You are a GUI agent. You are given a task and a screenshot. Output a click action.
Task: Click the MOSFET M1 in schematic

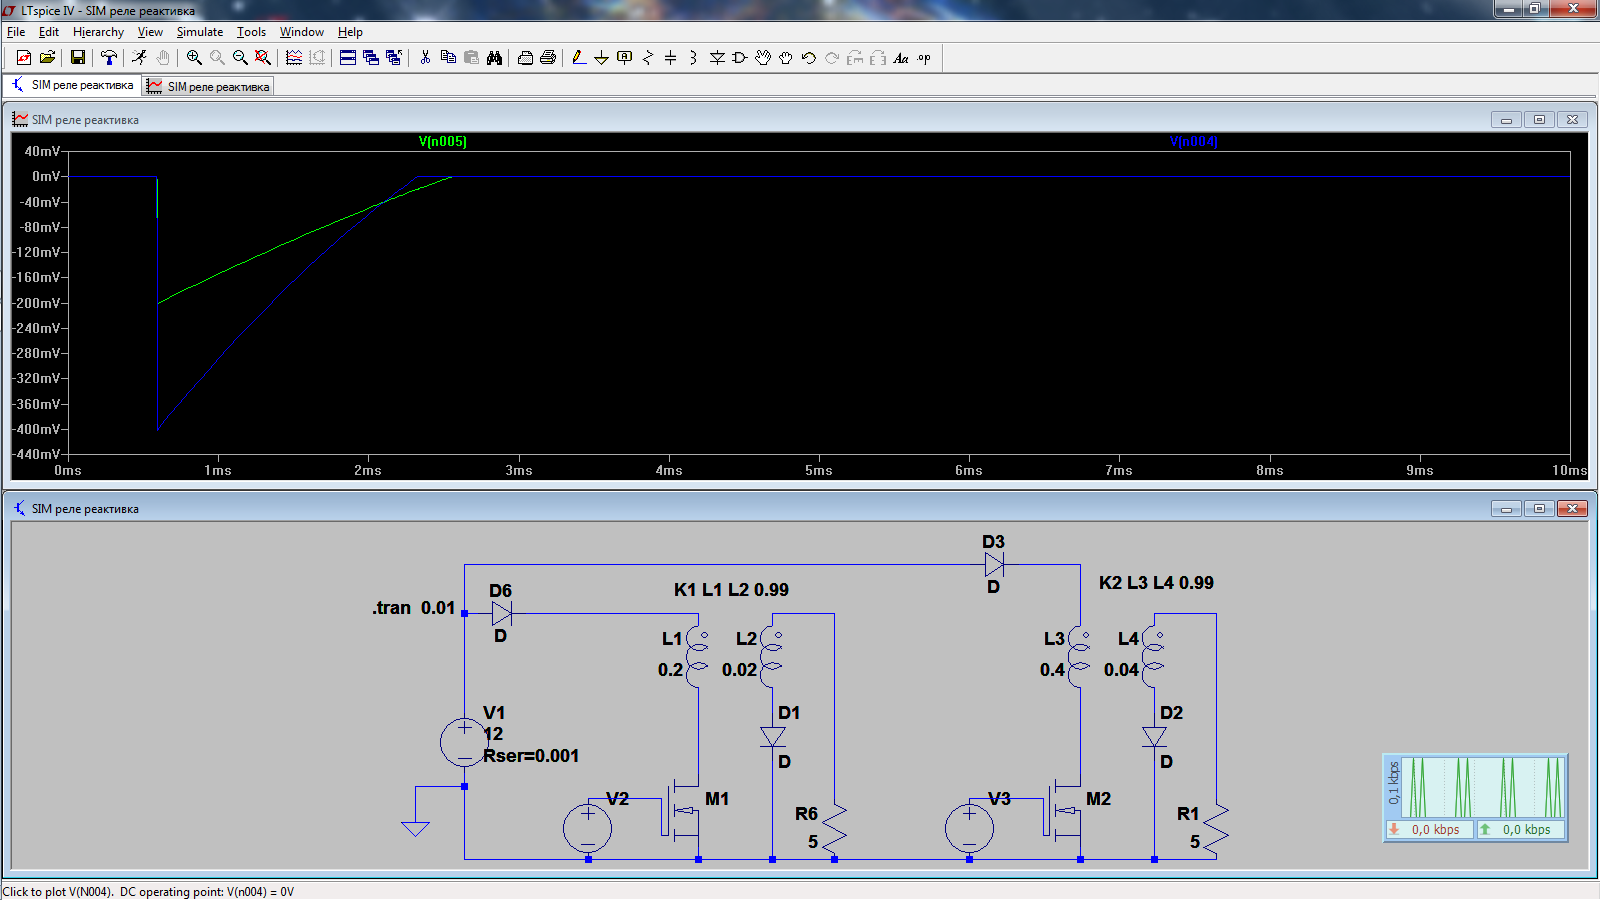pyautogui.click(x=682, y=811)
